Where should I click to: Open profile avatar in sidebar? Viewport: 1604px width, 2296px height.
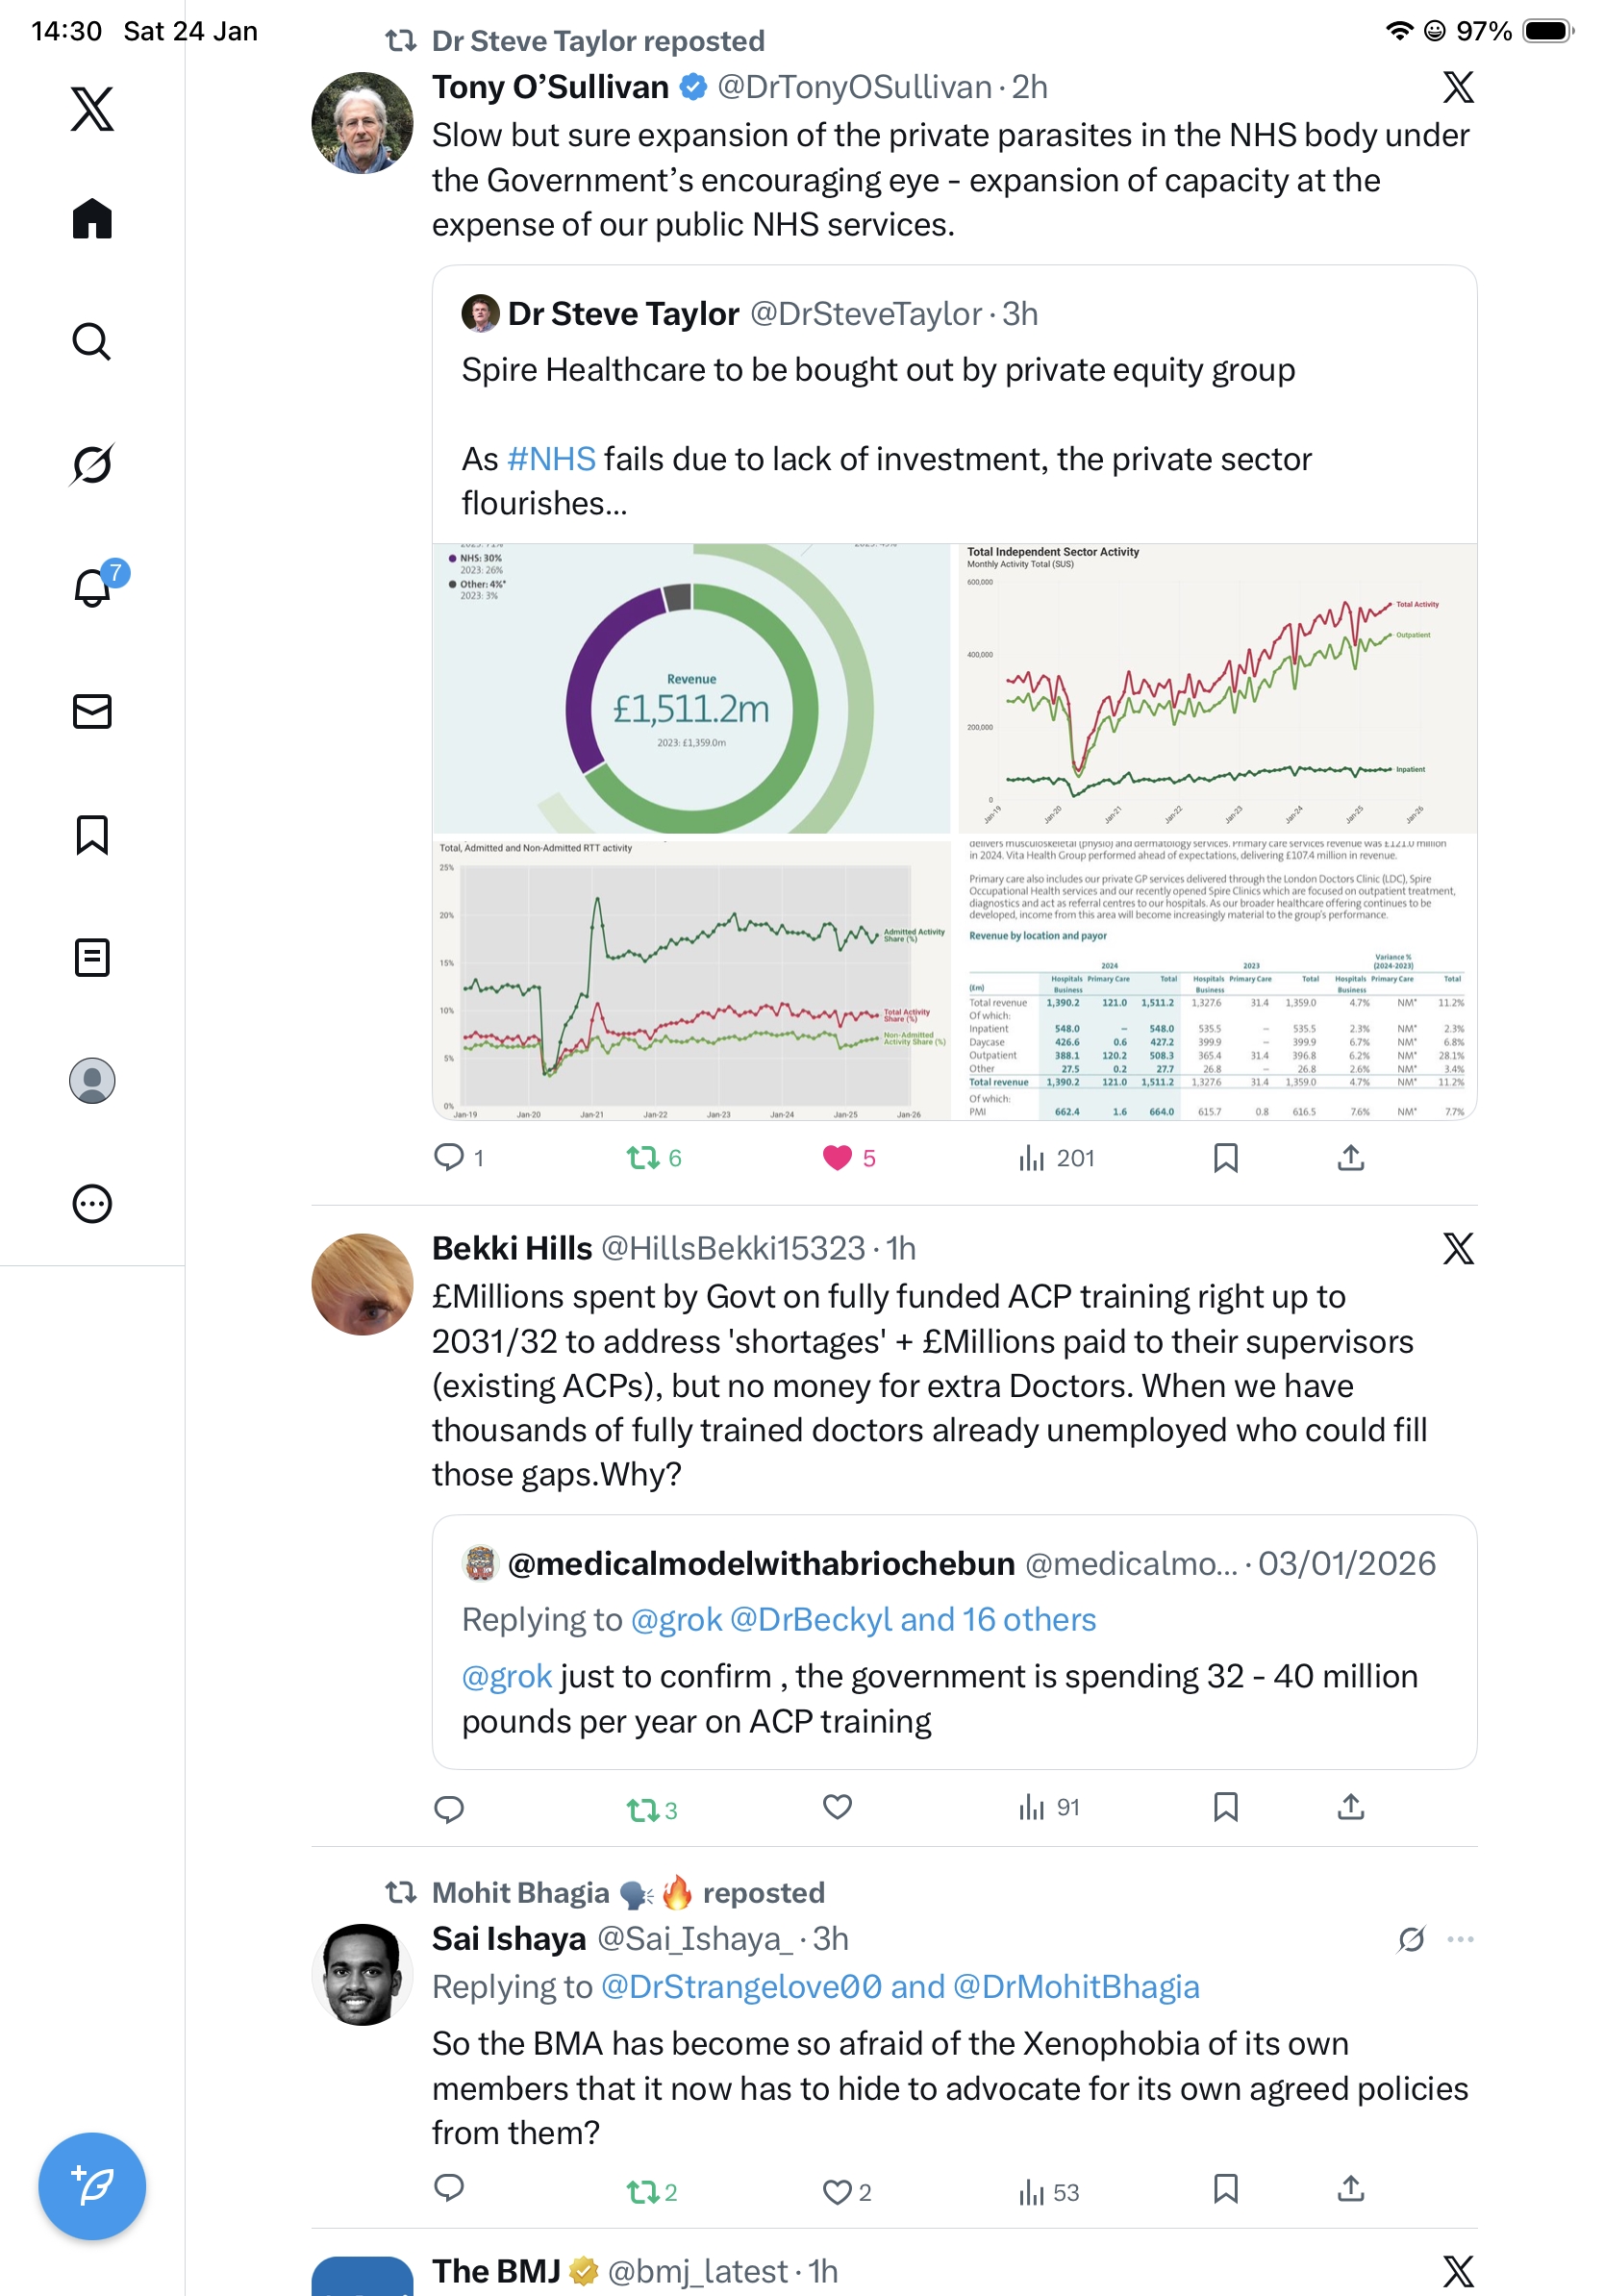(x=92, y=1080)
